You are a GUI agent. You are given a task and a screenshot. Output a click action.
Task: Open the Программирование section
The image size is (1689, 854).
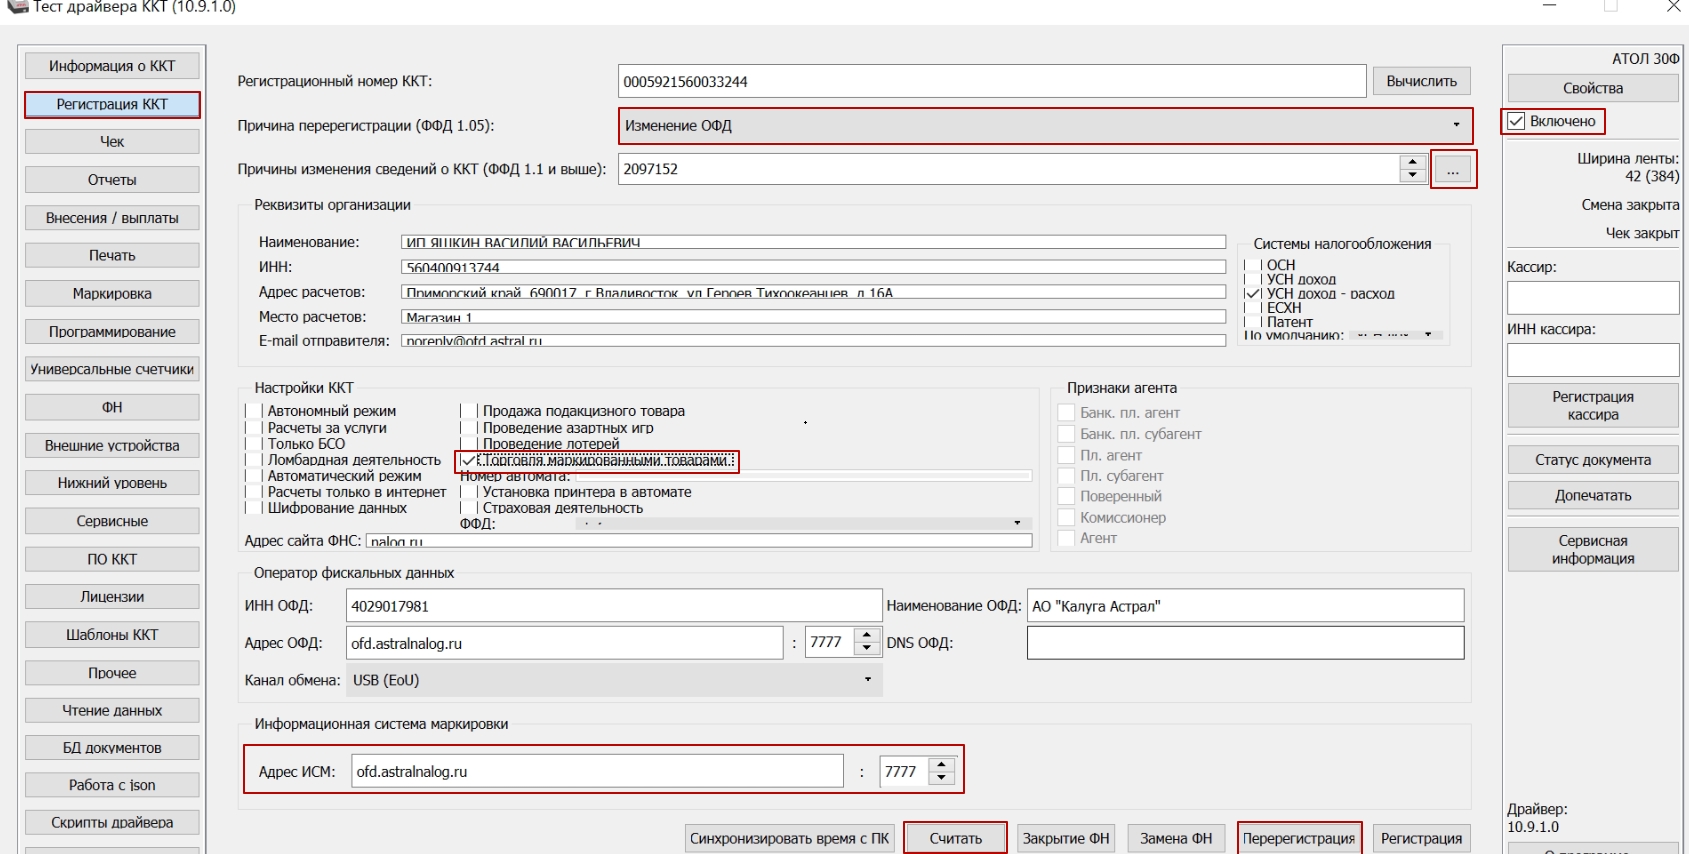pyautogui.click(x=112, y=332)
